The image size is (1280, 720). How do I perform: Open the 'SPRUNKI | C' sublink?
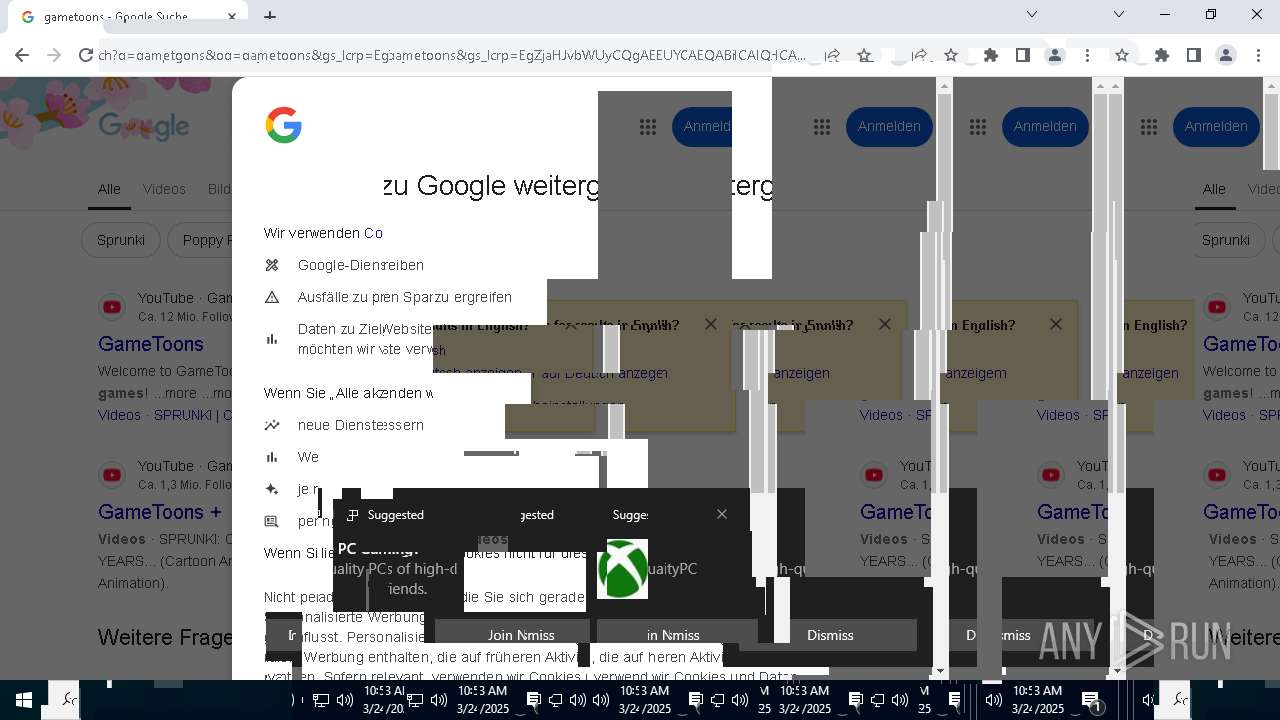[192, 415]
